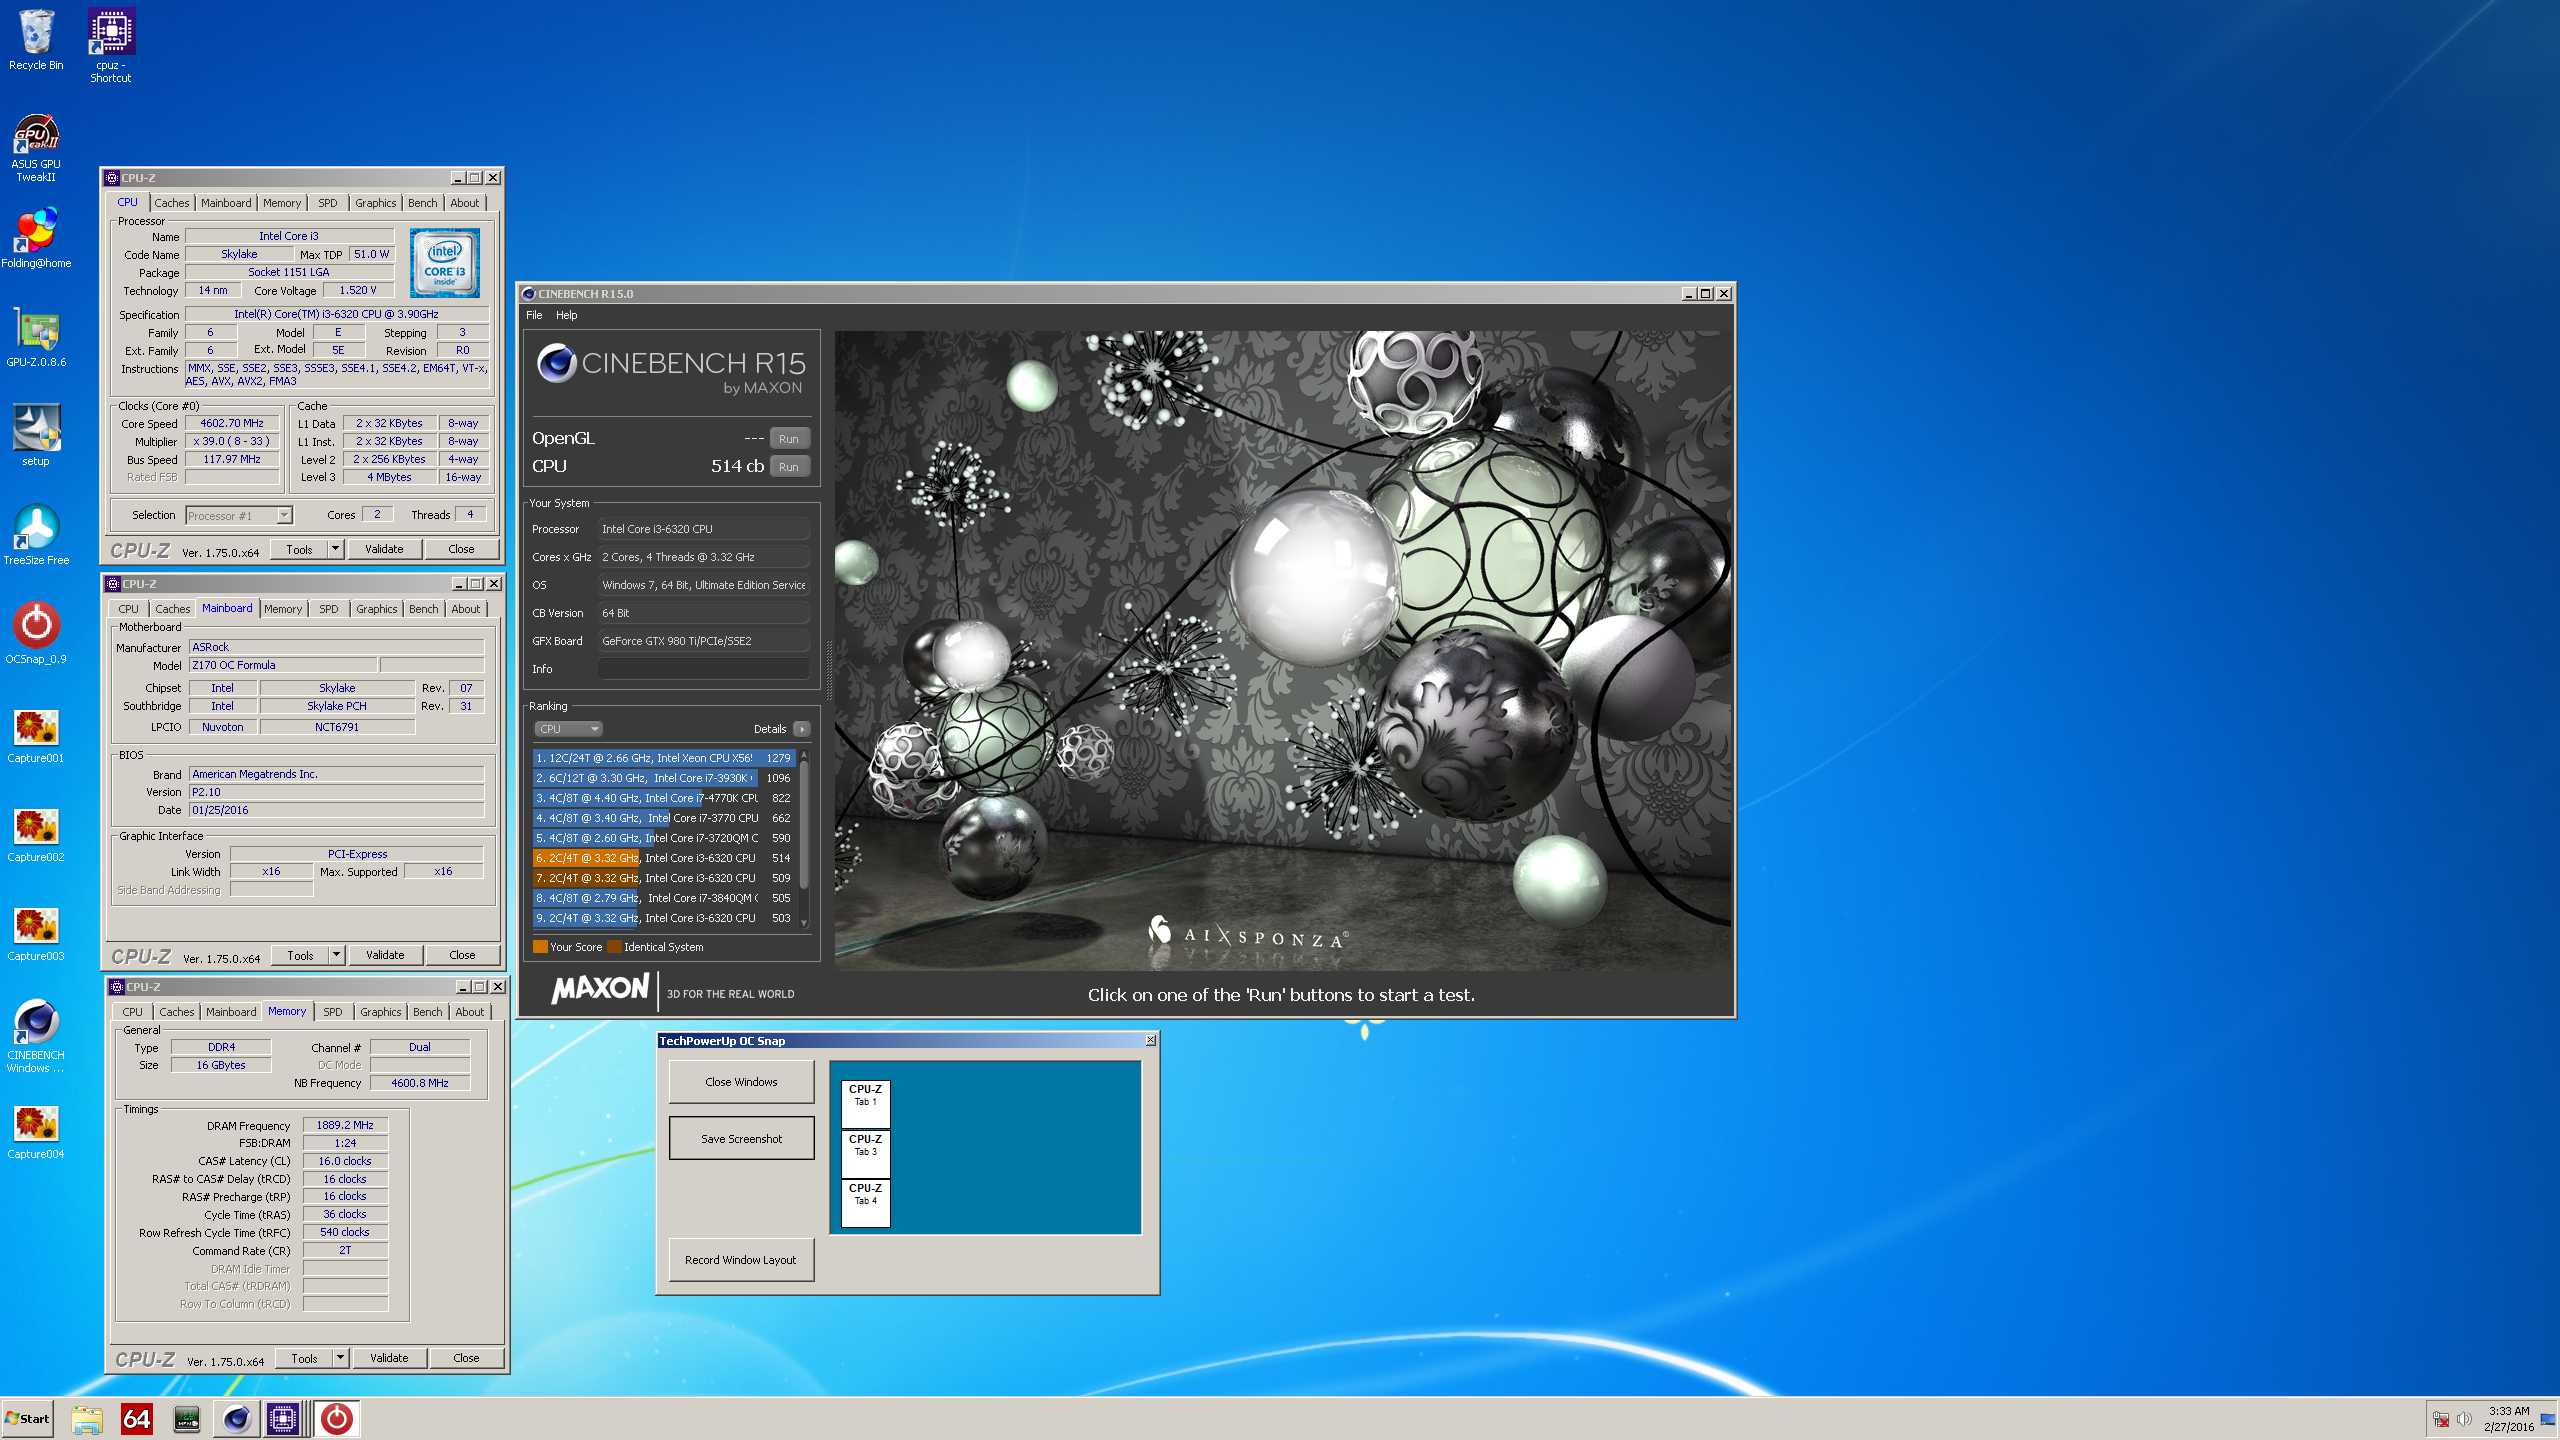Click the volume icon in system tray

2464,1419
